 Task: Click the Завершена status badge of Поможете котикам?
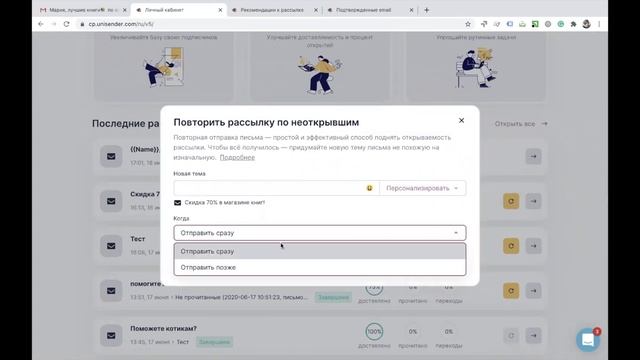coord(214,342)
